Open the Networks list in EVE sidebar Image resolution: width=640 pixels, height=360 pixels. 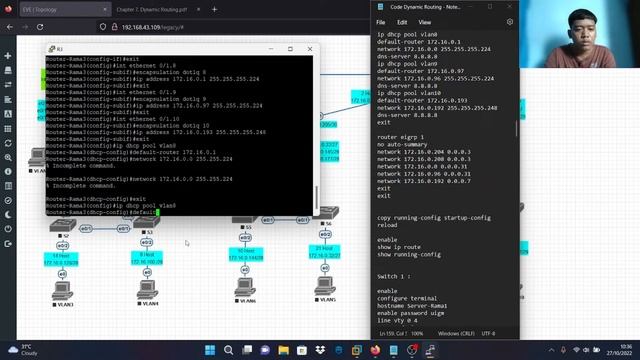click(x=8, y=84)
